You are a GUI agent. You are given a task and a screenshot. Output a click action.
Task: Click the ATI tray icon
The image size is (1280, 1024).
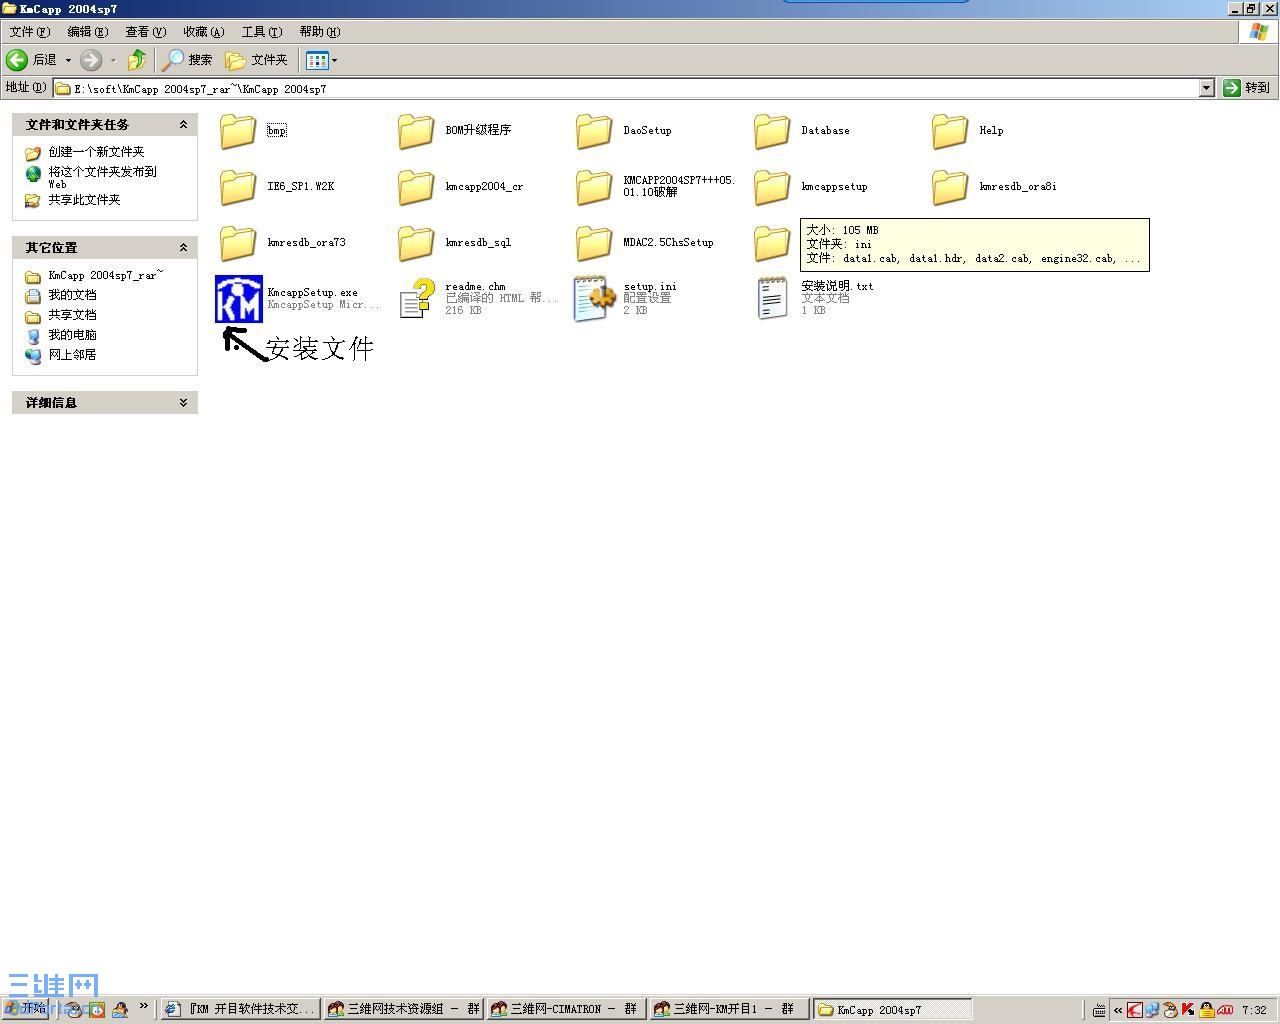(x=1225, y=1010)
